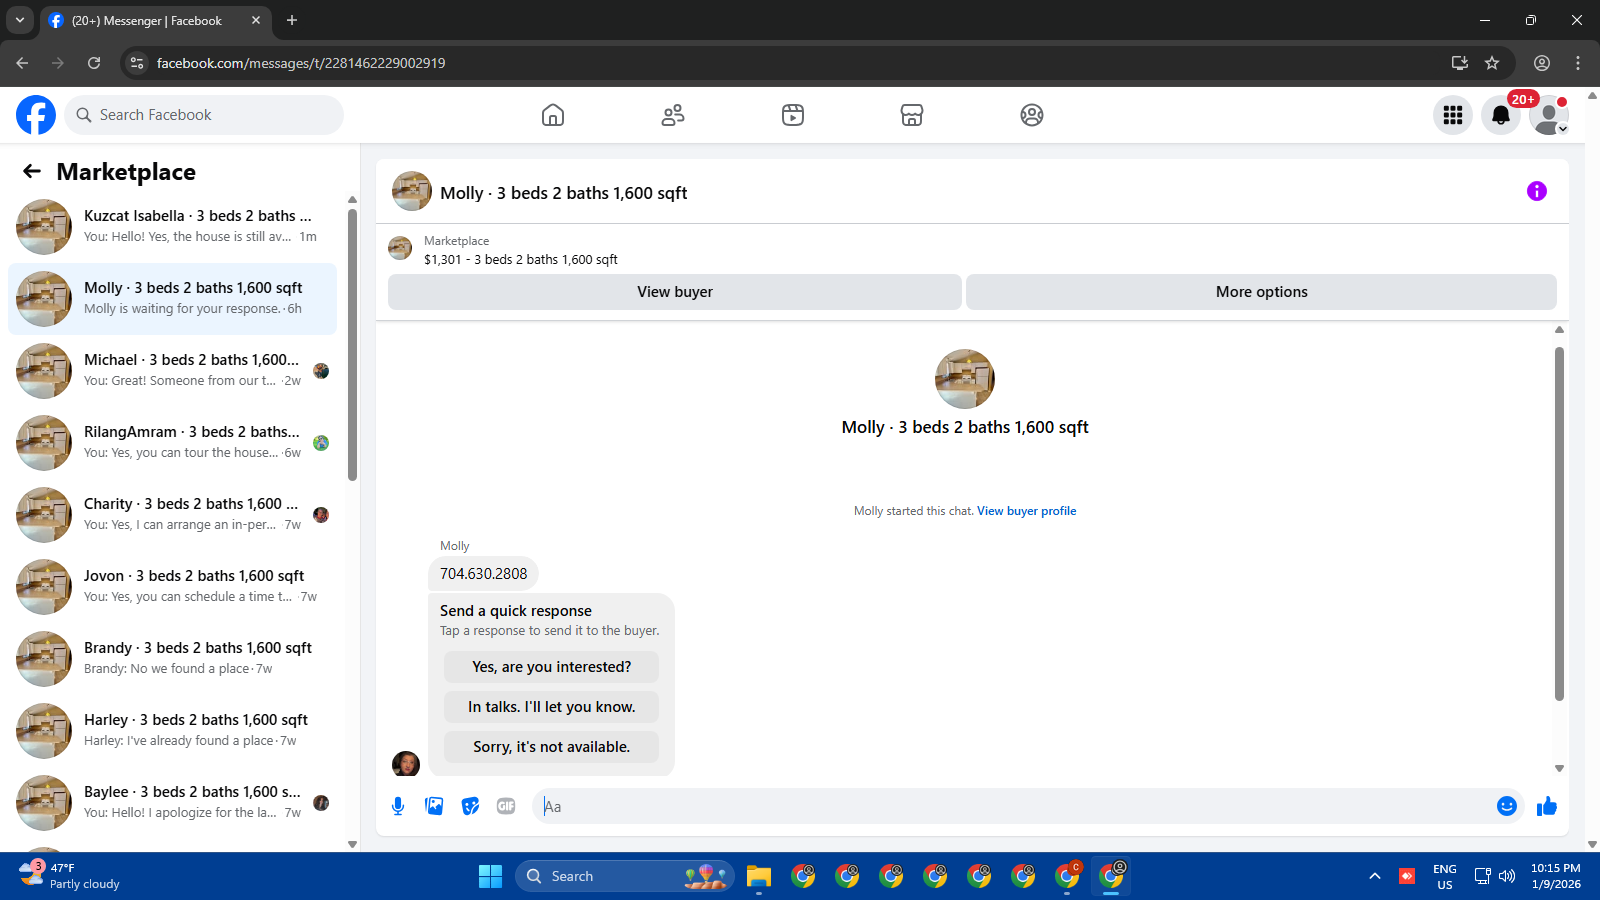Click View buyer button
The width and height of the screenshot is (1600, 900).
pyautogui.click(x=675, y=292)
